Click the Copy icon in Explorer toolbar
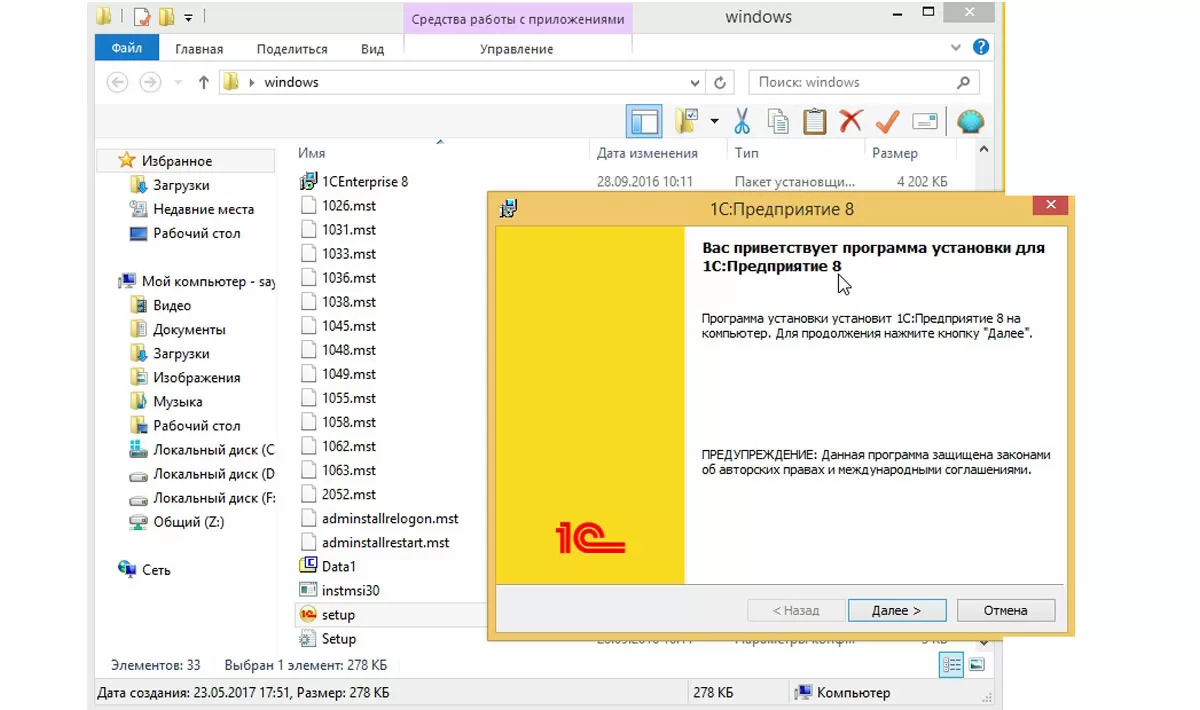Image resolution: width=1200 pixels, height=710 pixels. 778,122
